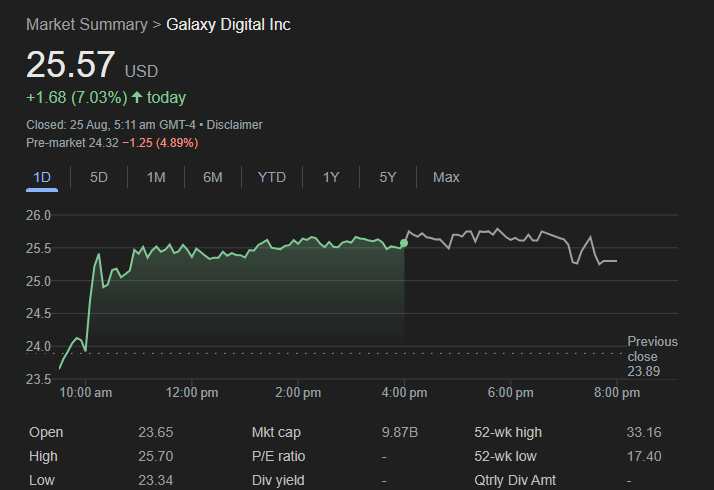Show the Max history chart
This screenshot has height=490, width=714.
[x=446, y=177]
